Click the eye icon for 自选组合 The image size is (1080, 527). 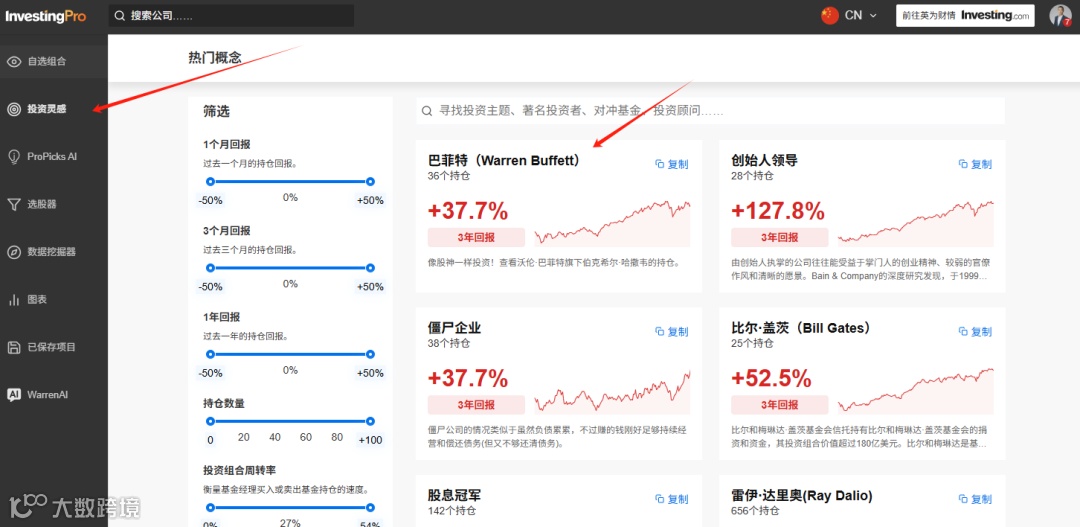point(14,61)
